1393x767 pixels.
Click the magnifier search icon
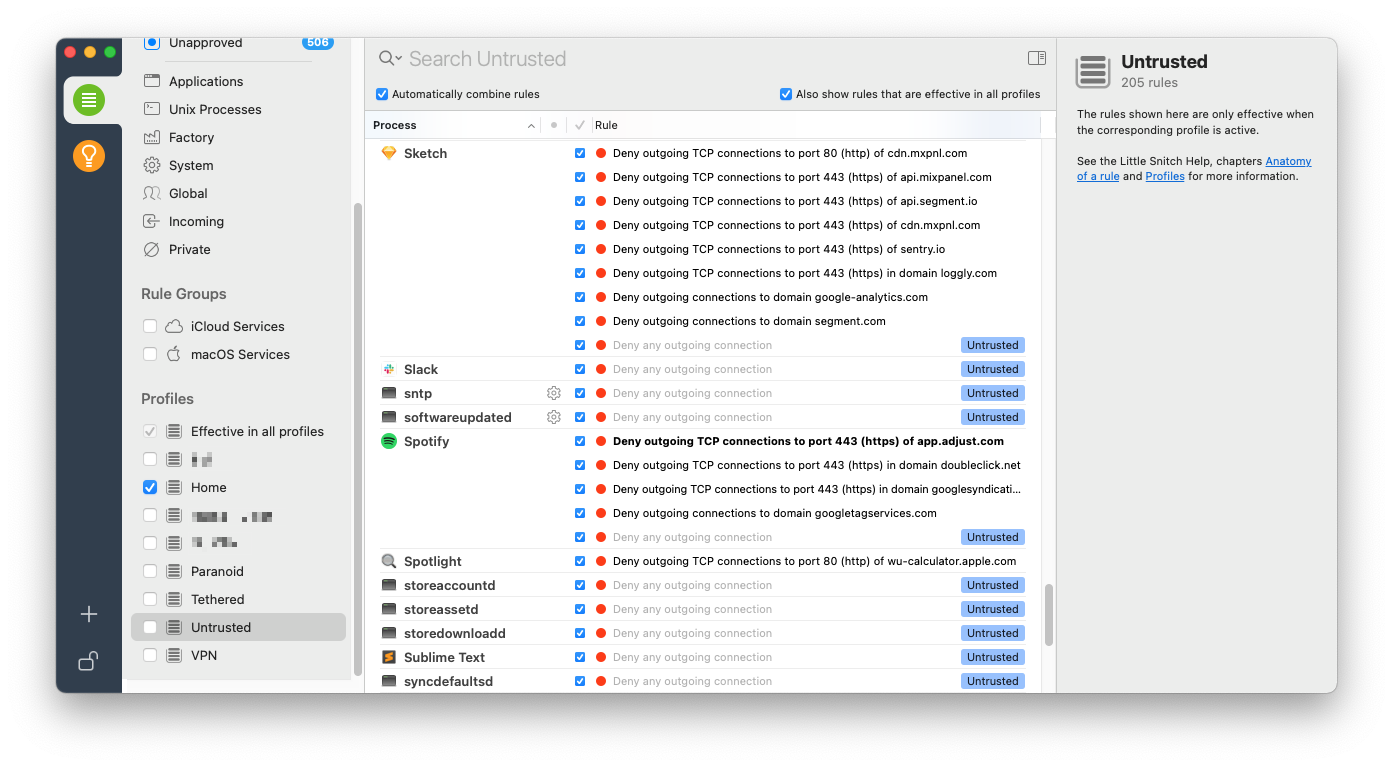pyautogui.click(x=386, y=58)
